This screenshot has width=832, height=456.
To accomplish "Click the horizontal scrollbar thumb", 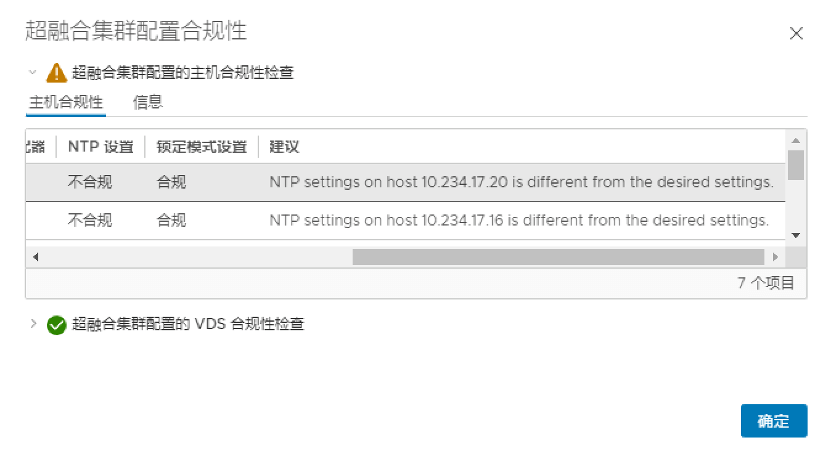I will point(558,257).
